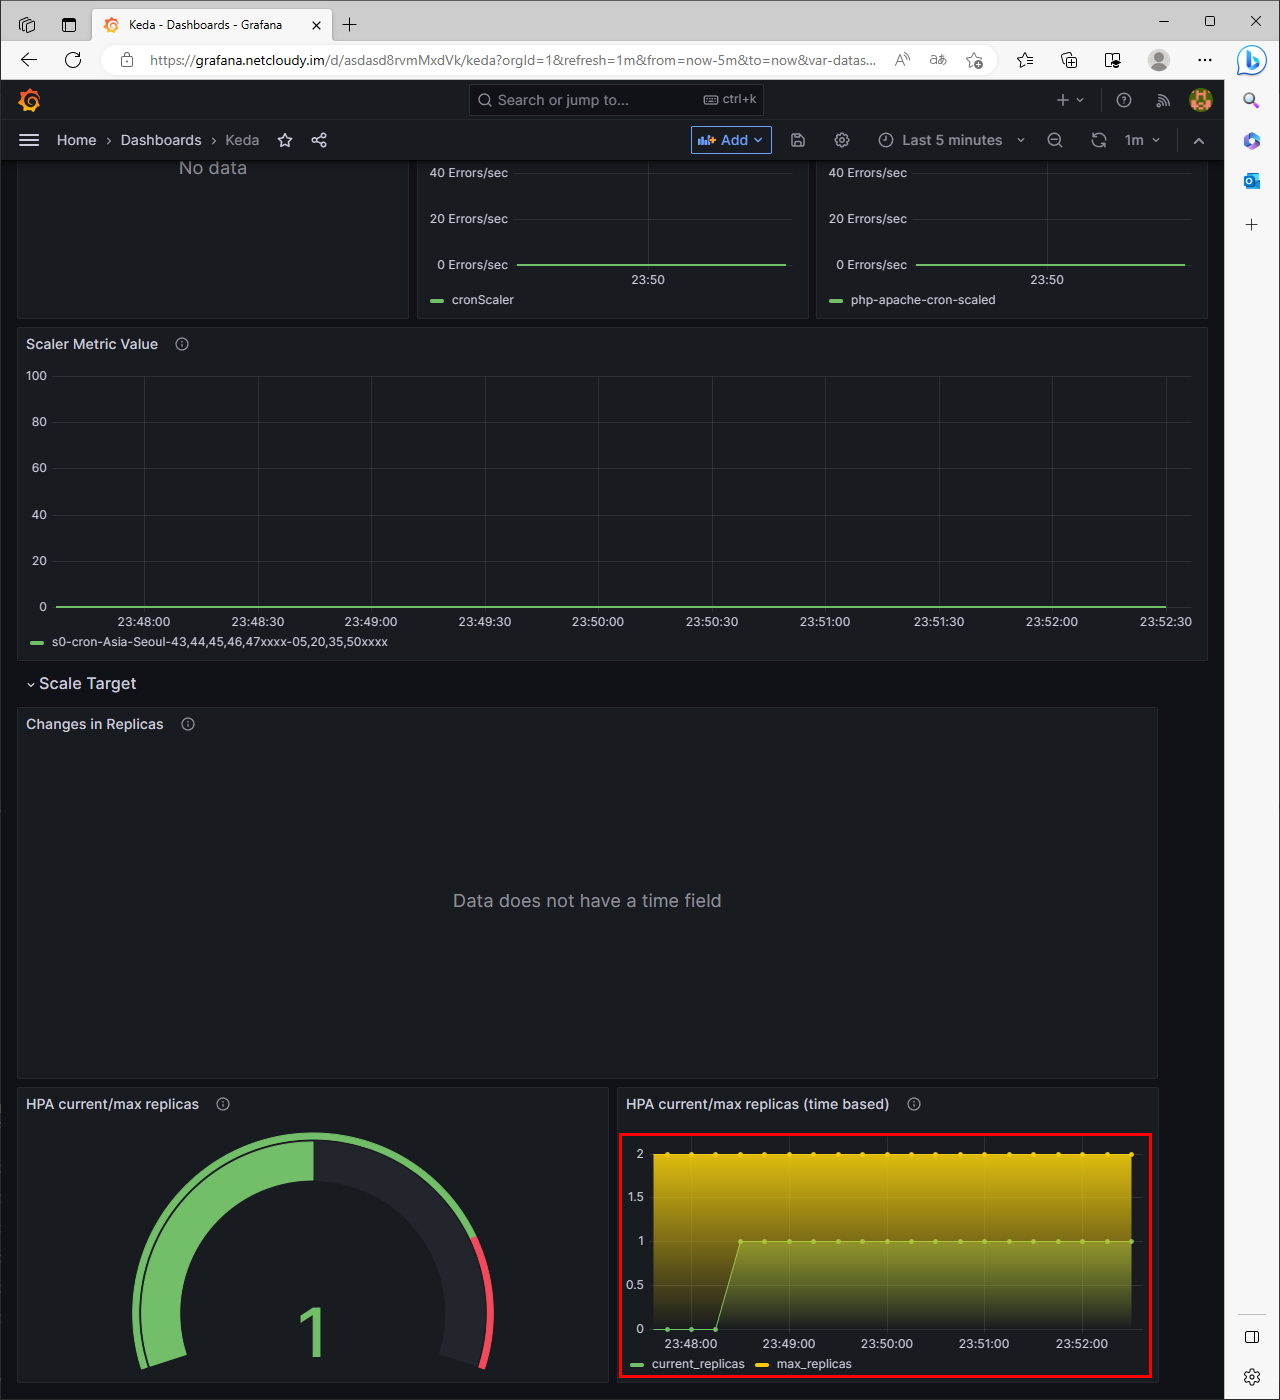Open the Scaler Metric Value panel title menu
Viewport: 1280px width, 1400px height.
tap(92, 344)
